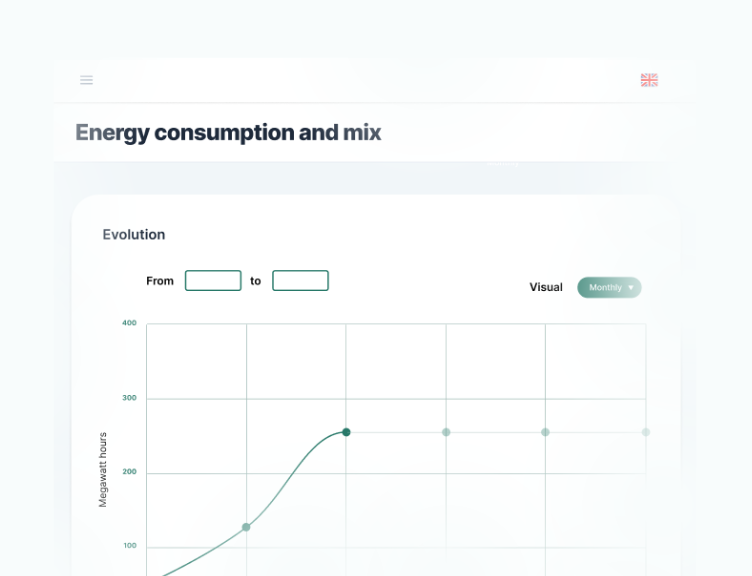
Task: Click the 'Visual' label beside the dropdown
Action: (546, 287)
